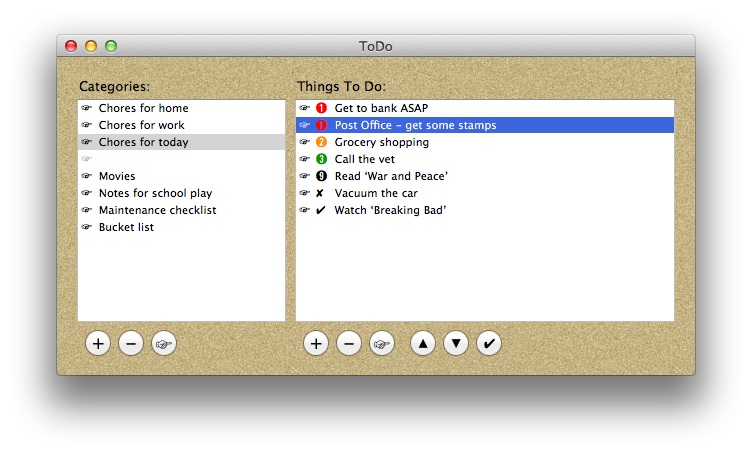
Task: Click the add category plus button
Action: pyautogui.click(x=98, y=343)
